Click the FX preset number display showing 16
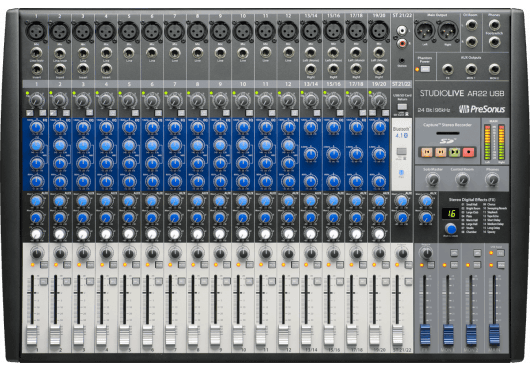 pos(451,214)
